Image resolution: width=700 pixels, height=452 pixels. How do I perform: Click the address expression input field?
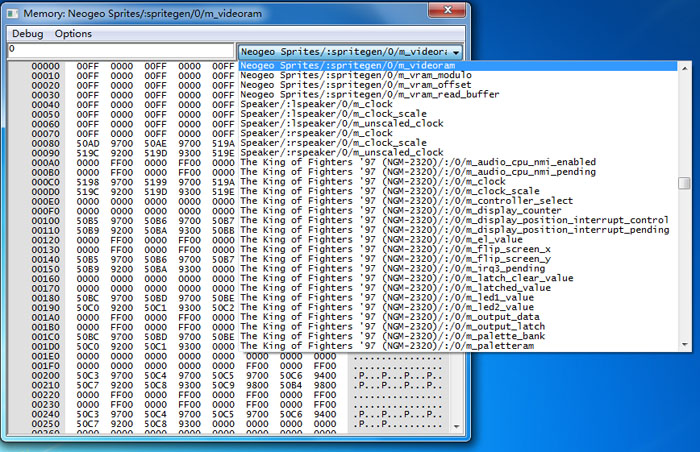point(121,50)
